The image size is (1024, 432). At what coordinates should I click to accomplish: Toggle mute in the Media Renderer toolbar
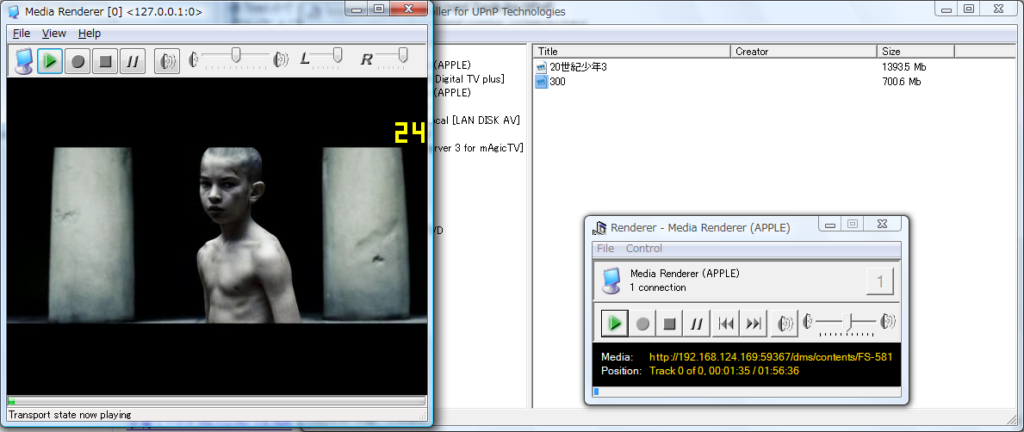coord(168,61)
